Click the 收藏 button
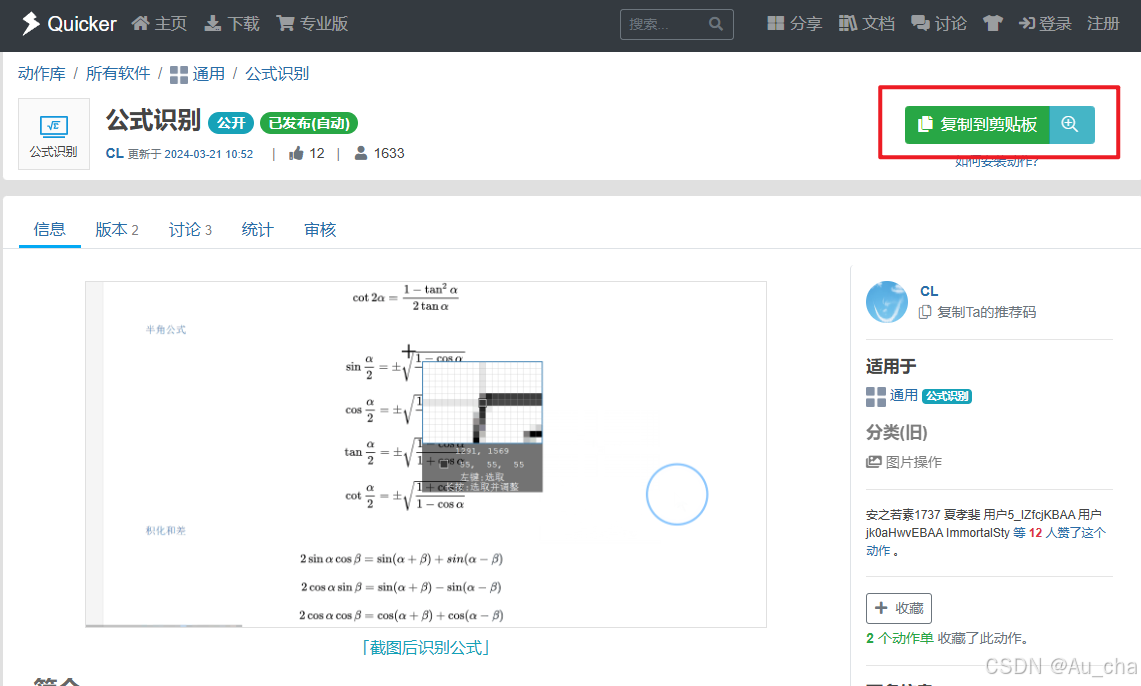1141x686 pixels. tap(898, 608)
